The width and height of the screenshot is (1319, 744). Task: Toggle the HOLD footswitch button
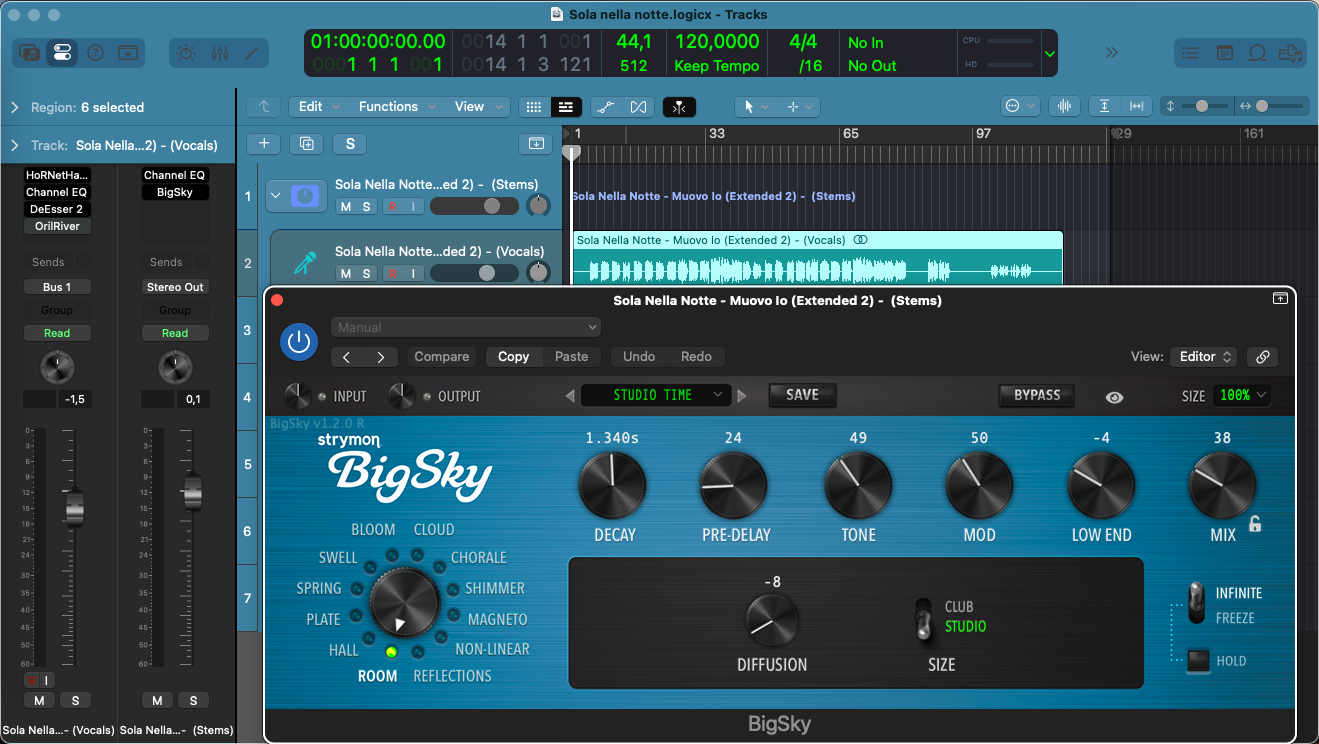1197,661
